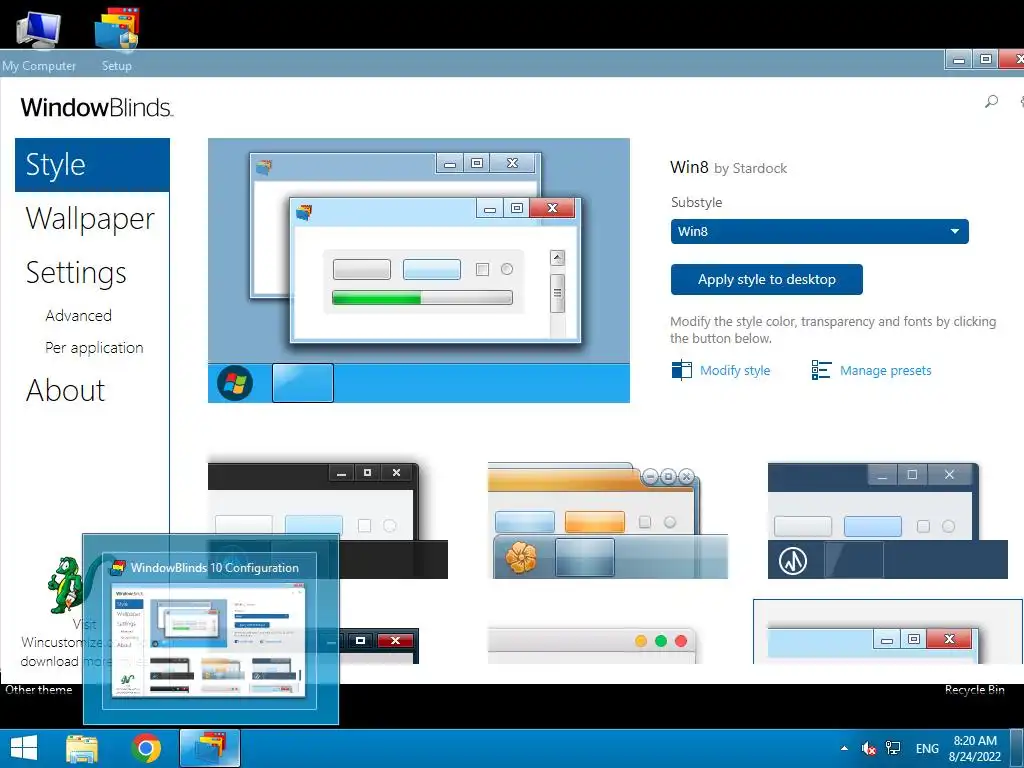Open the Settings section
Screen dimensions: 1024x768
coord(76,273)
